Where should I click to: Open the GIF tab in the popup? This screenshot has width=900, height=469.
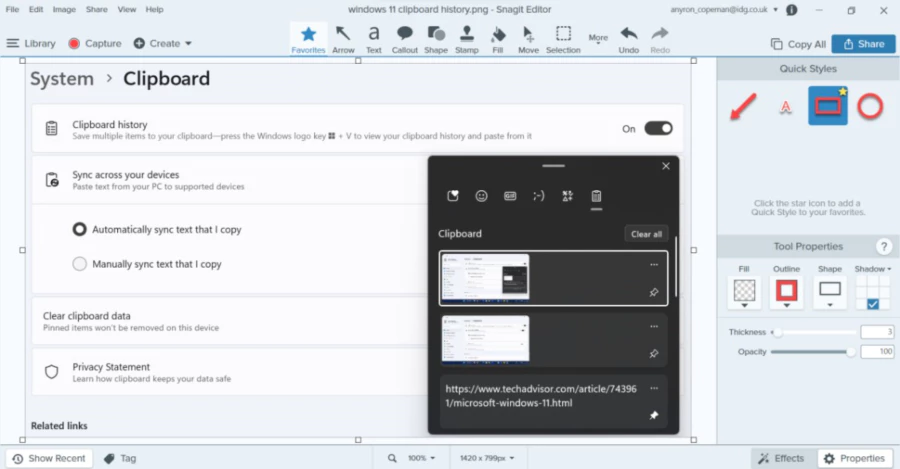click(510, 196)
